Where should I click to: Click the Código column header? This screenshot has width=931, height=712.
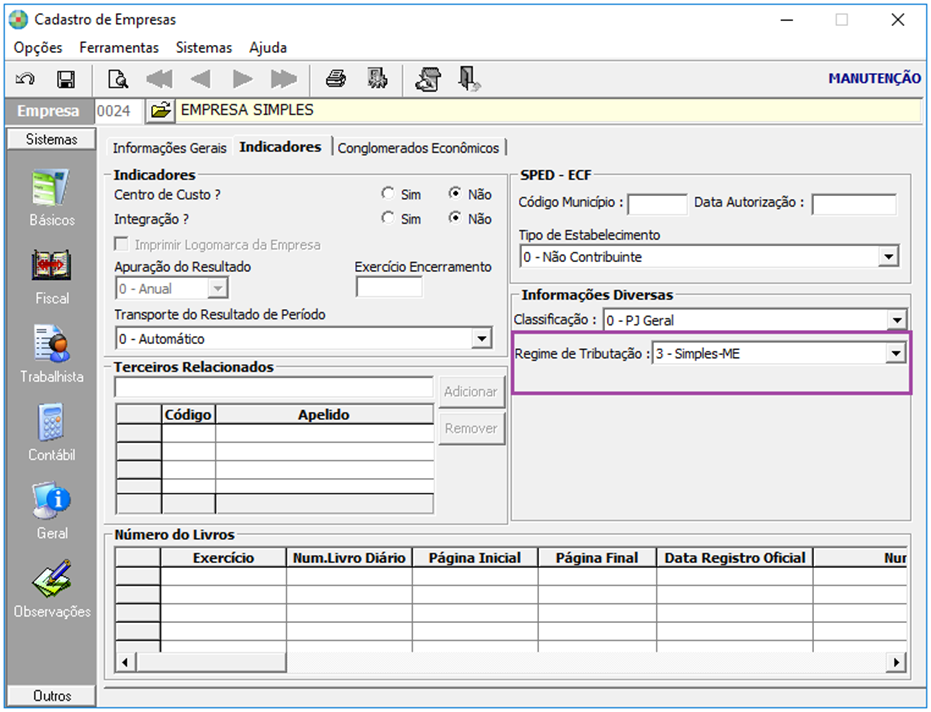[x=188, y=414]
